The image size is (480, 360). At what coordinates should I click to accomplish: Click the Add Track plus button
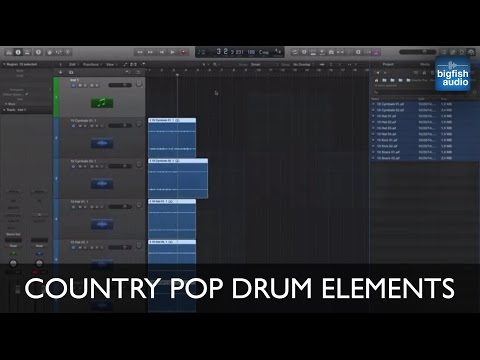[61, 72]
